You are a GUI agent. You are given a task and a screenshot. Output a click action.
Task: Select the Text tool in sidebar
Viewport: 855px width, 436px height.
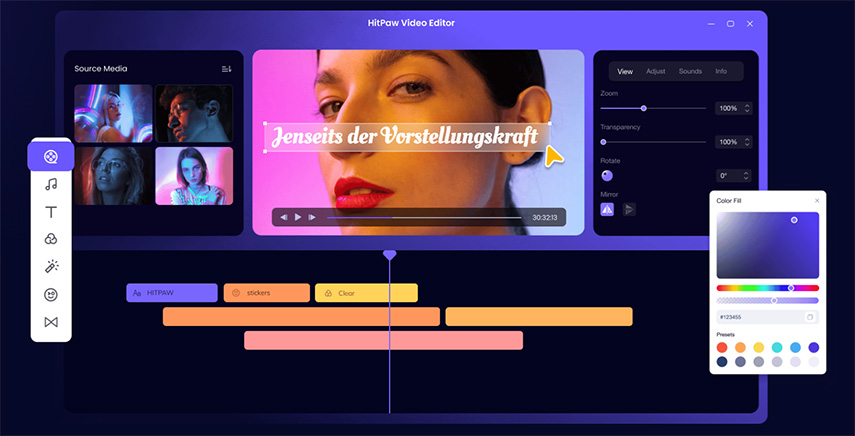tap(51, 212)
